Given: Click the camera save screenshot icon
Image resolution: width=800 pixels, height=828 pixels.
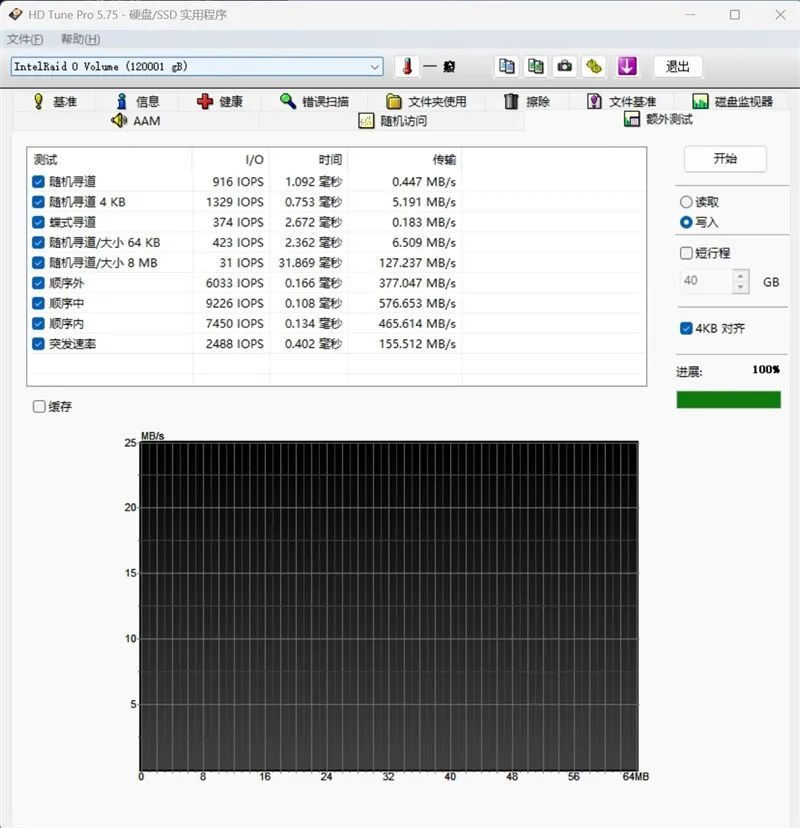Looking at the screenshot, I should [564, 67].
